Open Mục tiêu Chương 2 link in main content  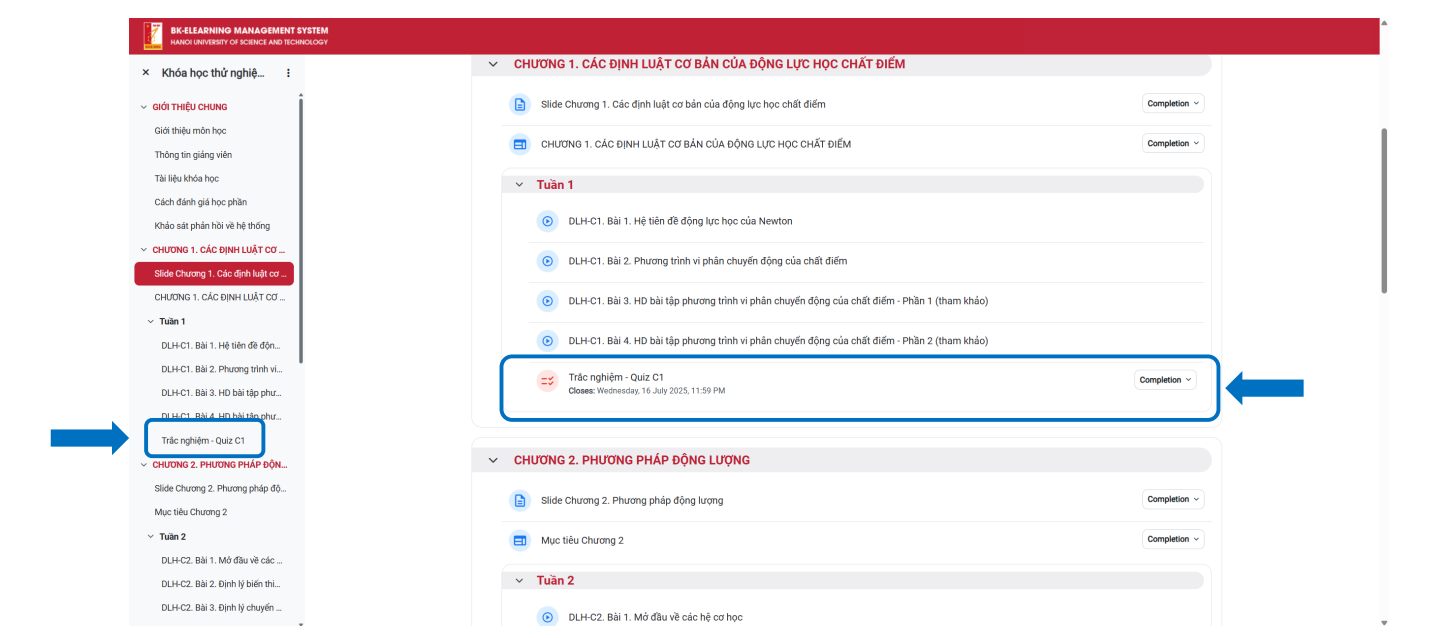[582, 540]
